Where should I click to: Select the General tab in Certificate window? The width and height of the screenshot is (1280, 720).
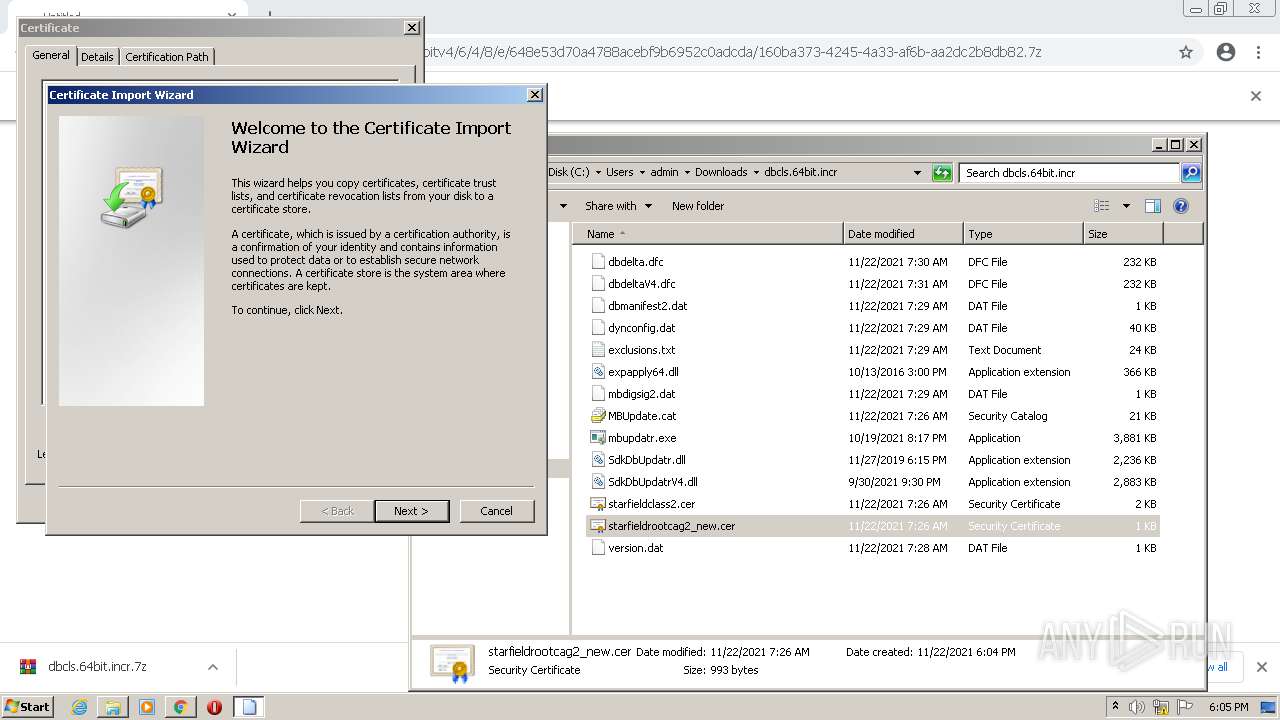point(51,55)
